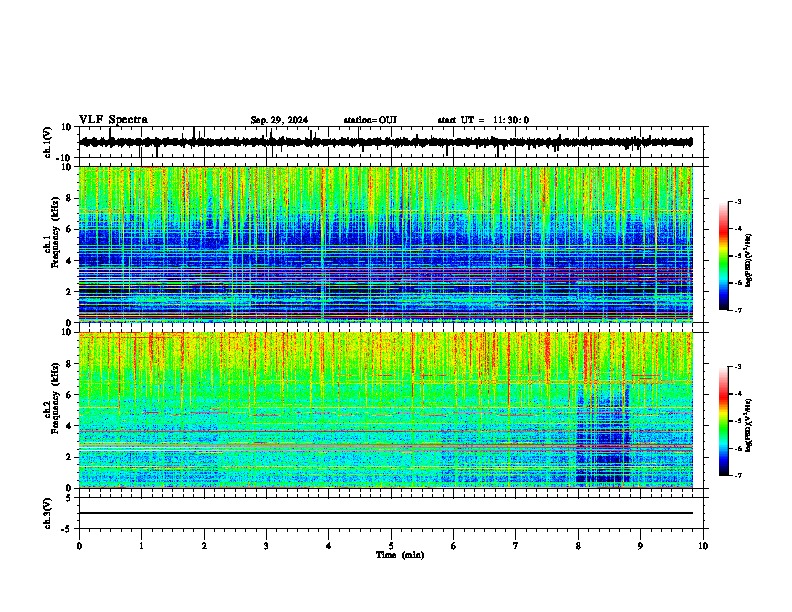Click the station=OUJ label
Image resolution: width=792 pixels, height=612 pixels.
pyautogui.click(x=370, y=120)
